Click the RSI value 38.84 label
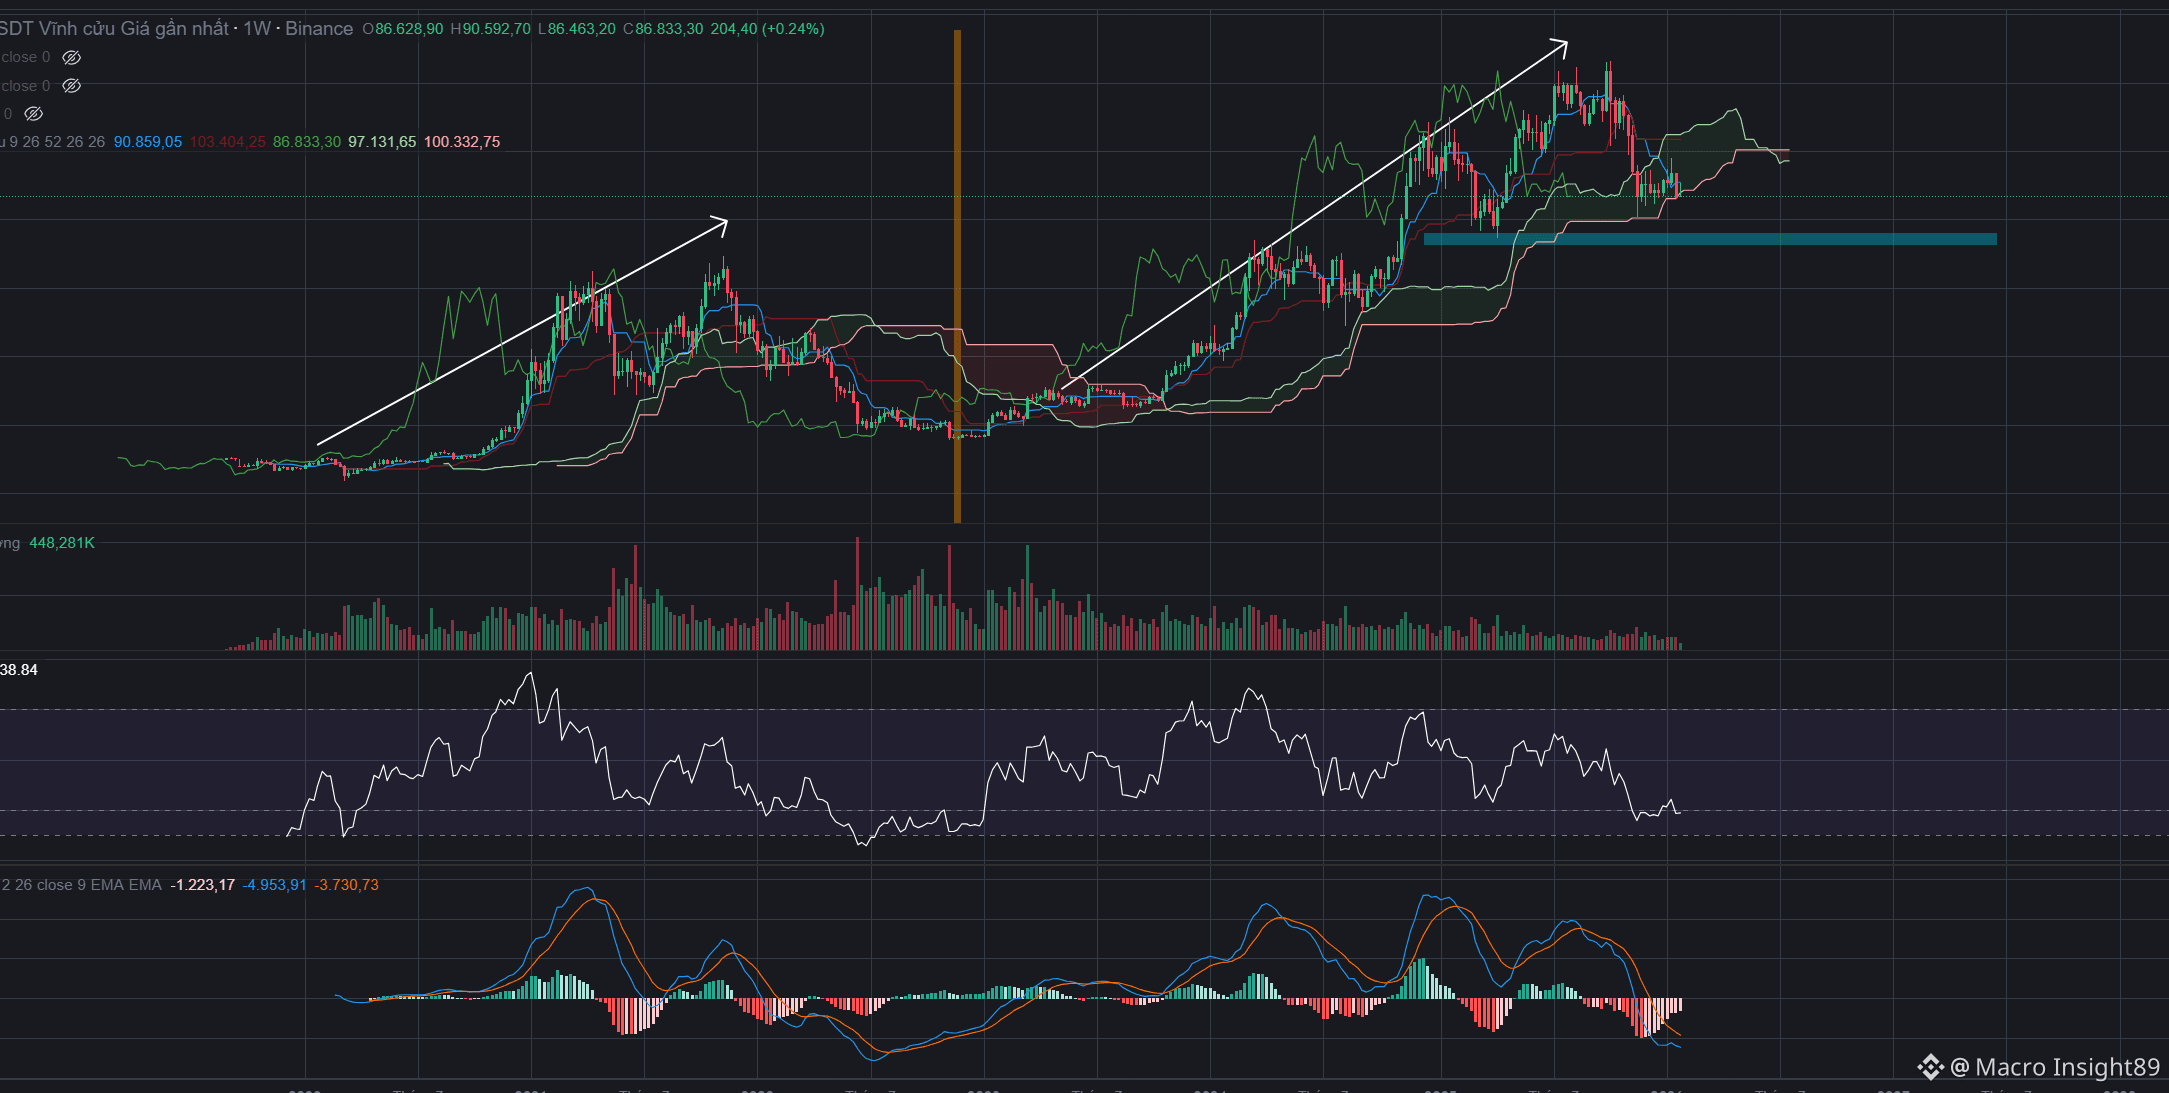The image size is (2169, 1093). 19,670
